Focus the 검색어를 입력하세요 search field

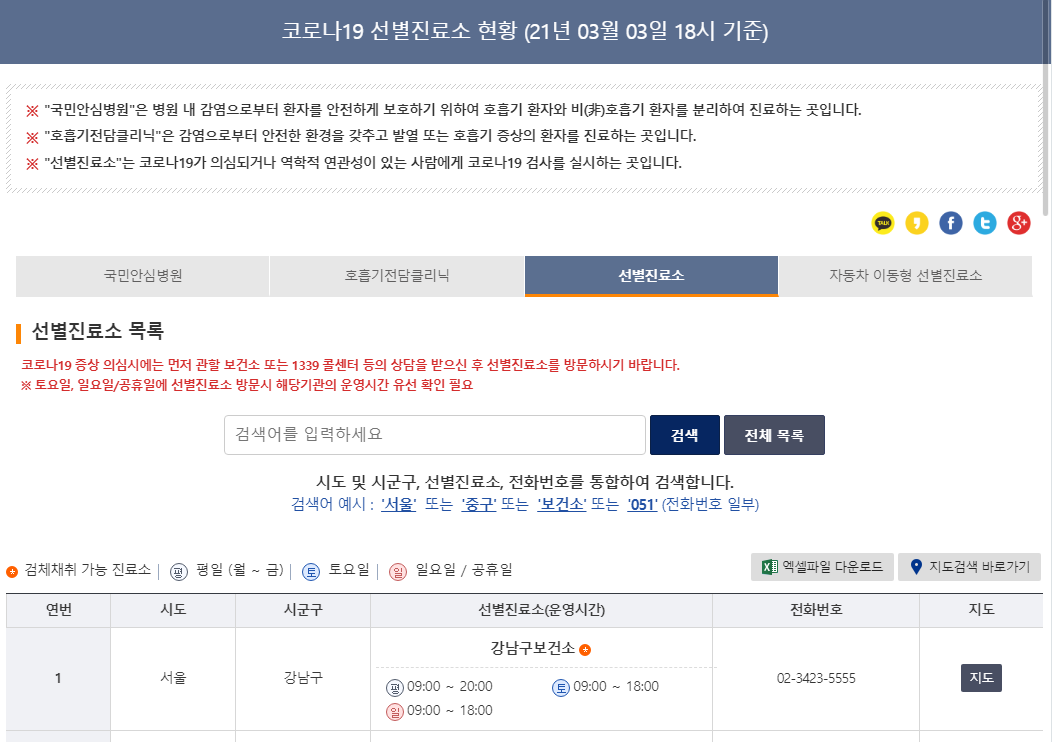(x=435, y=435)
